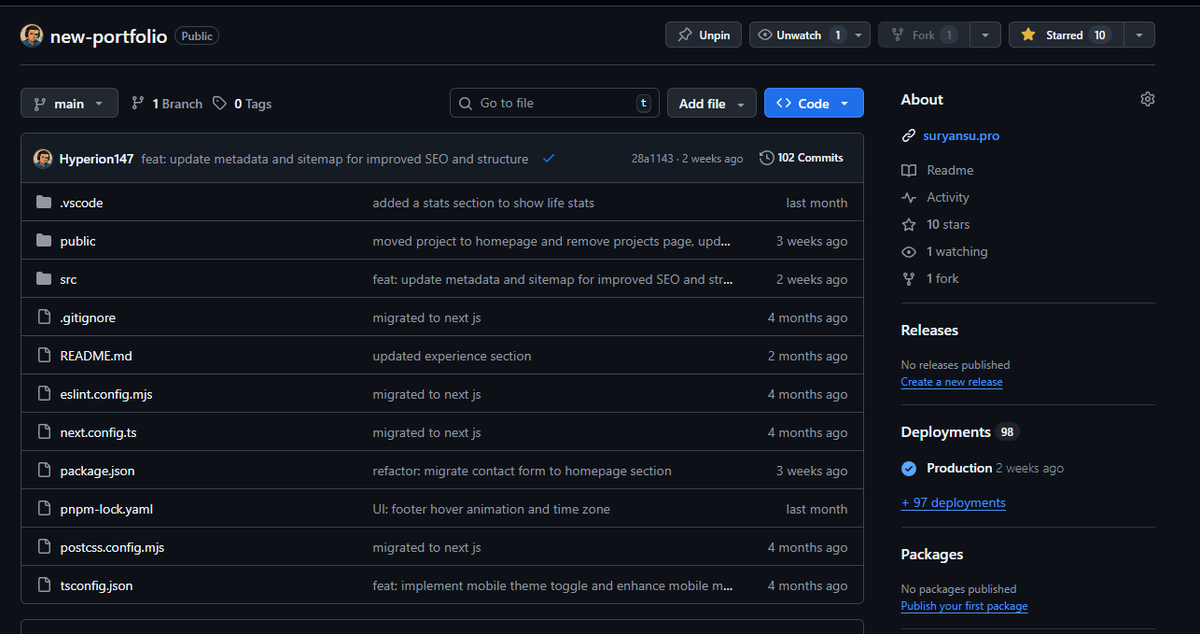Open the 0 Tags link
This screenshot has width=1200, height=634.
(242, 104)
